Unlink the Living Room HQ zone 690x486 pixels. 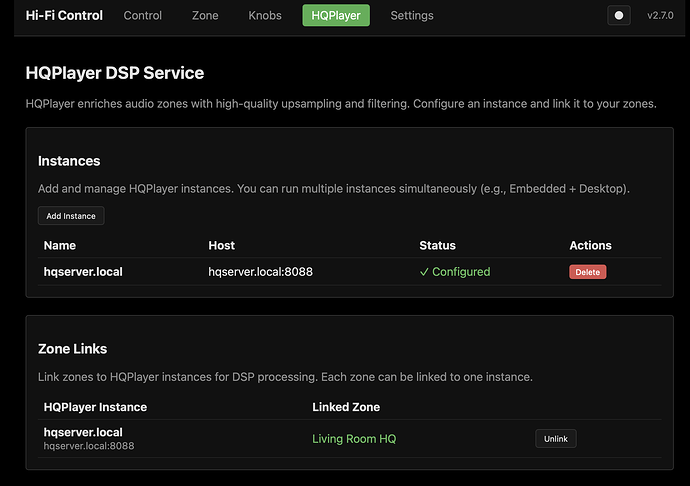click(555, 439)
